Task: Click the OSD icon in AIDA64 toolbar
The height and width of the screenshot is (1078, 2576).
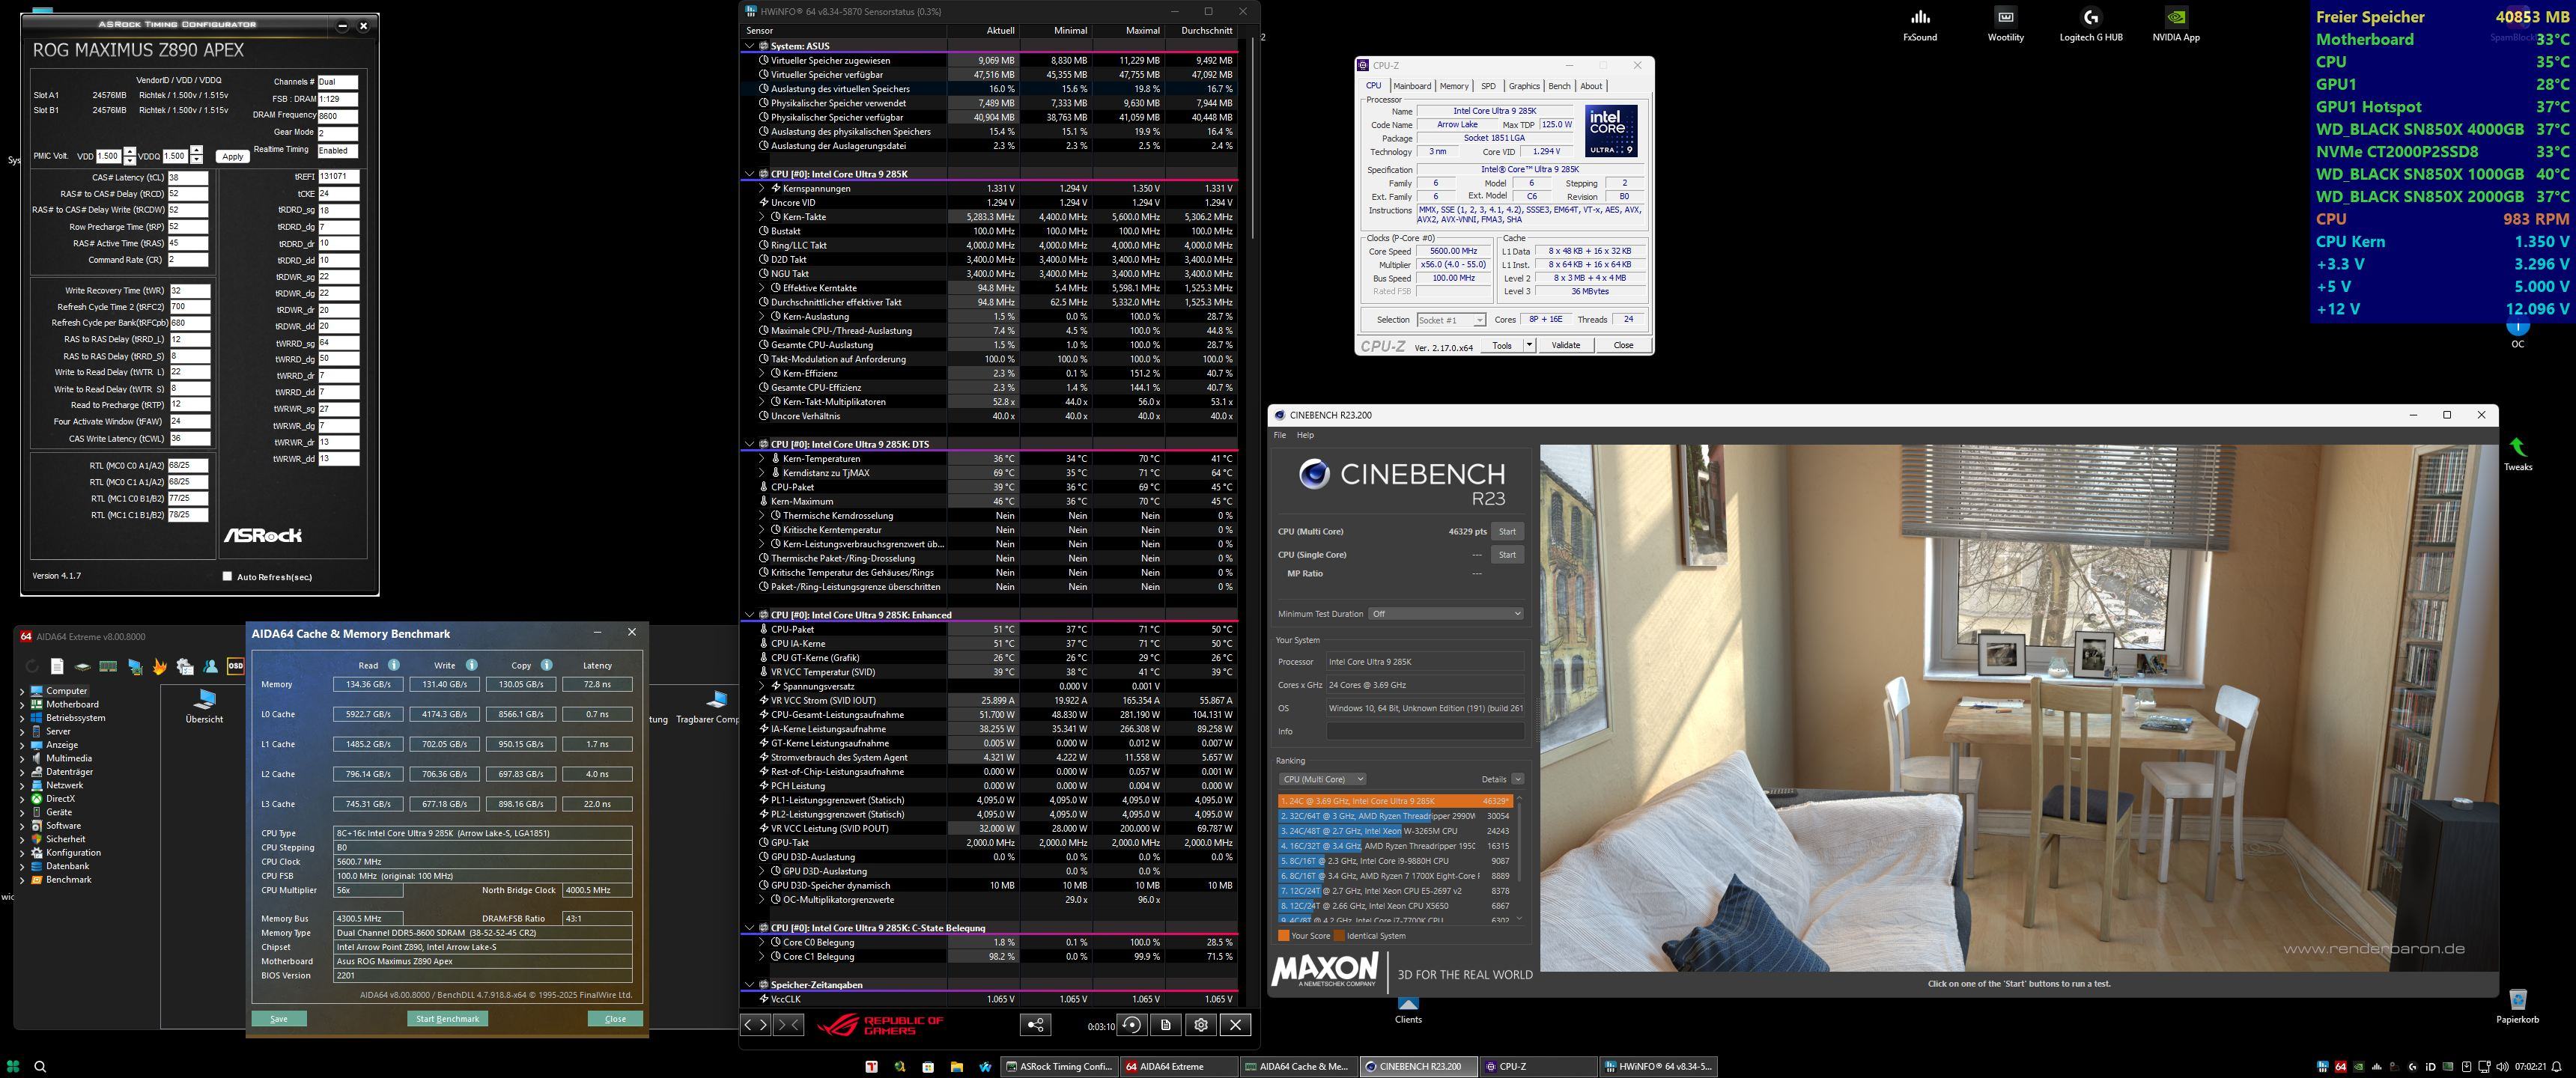Action: click(x=236, y=666)
